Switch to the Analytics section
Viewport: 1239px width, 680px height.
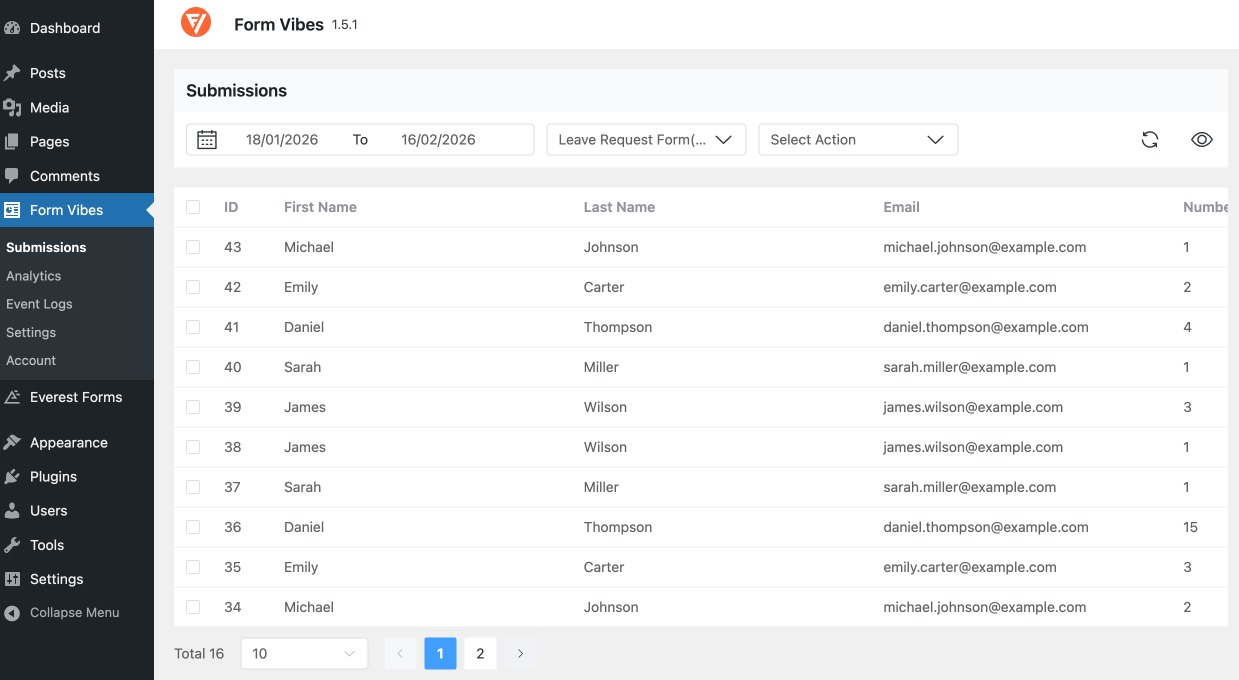pos(34,276)
